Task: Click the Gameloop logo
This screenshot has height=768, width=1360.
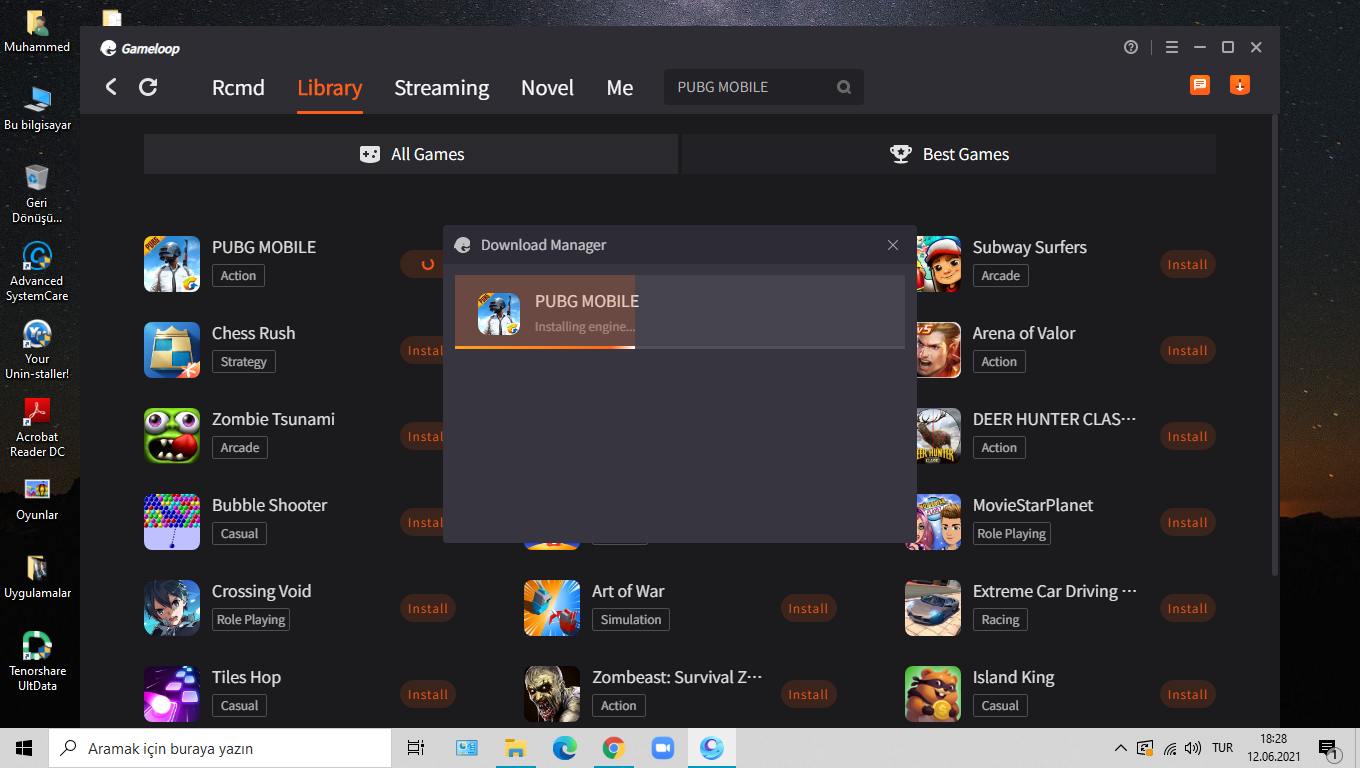Action: [x=140, y=48]
